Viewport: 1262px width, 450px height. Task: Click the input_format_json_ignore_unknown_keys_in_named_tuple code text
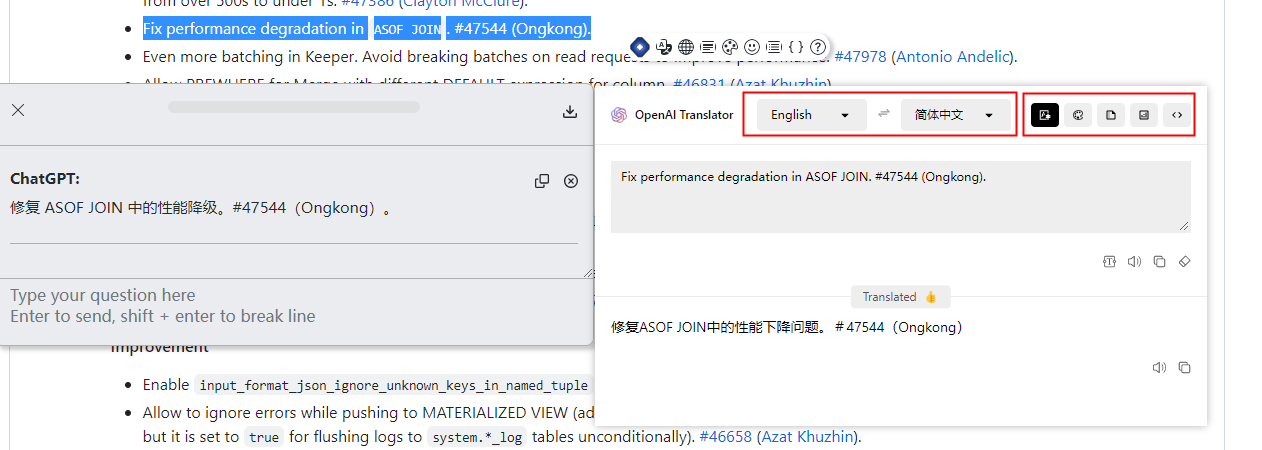pos(395,385)
